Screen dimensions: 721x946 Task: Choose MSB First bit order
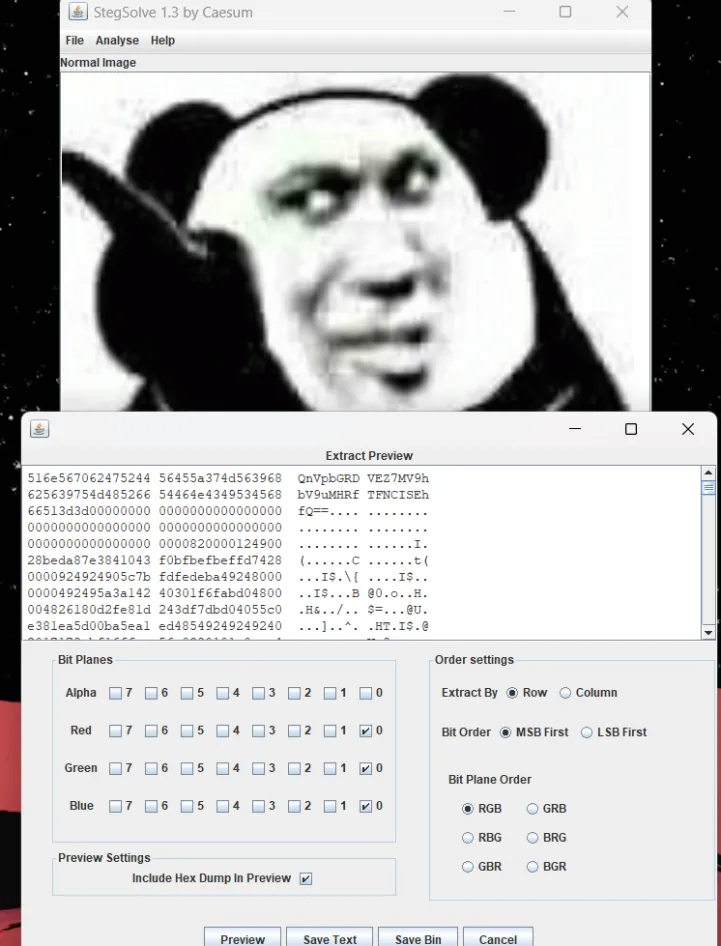506,732
